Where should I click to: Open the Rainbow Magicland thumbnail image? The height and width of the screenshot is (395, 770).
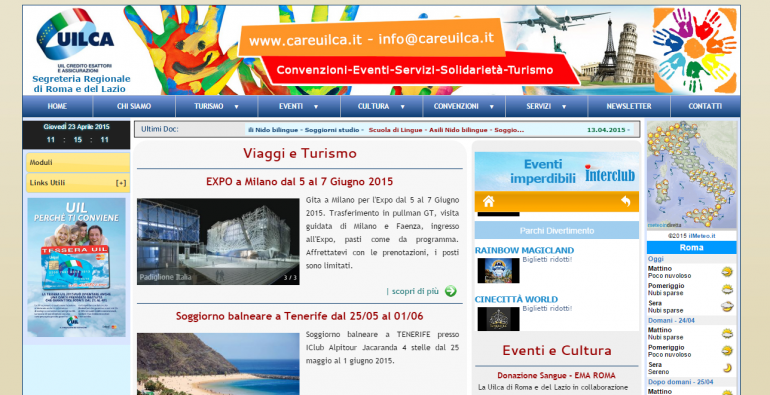498,270
